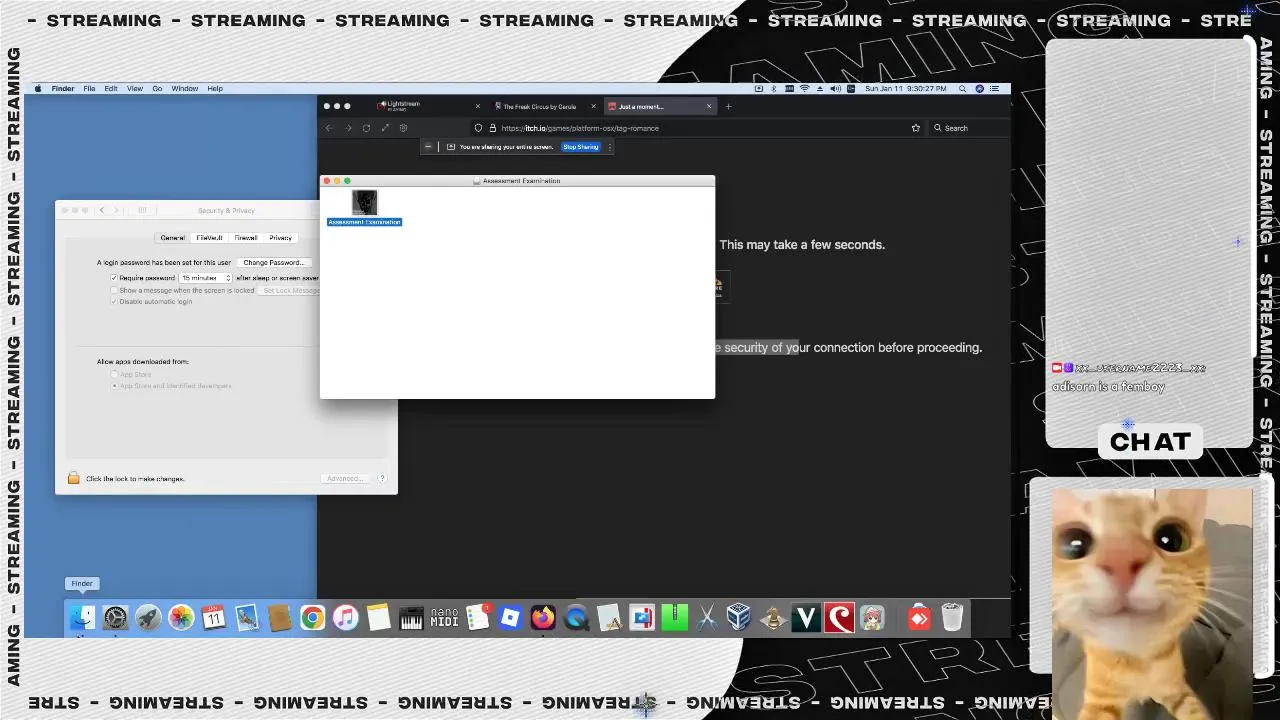Open the Trash in the dock
Image resolution: width=1280 pixels, height=720 pixels.
[952, 618]
